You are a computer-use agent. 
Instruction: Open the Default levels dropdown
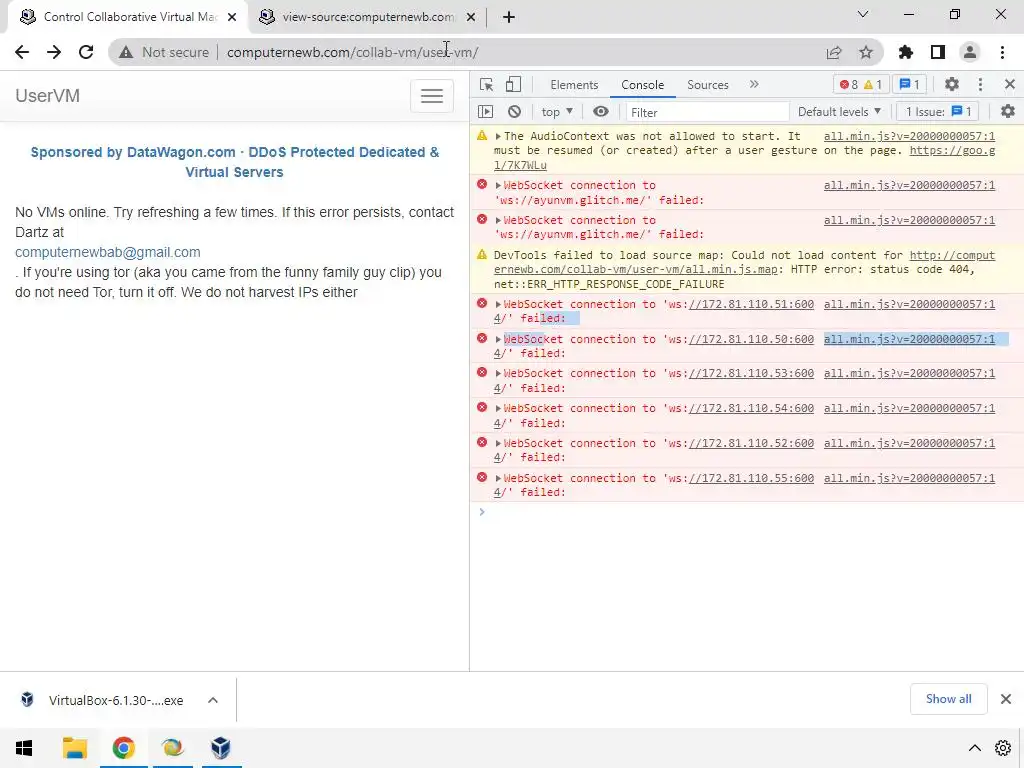pyautogui.click(x=839, y=112)
